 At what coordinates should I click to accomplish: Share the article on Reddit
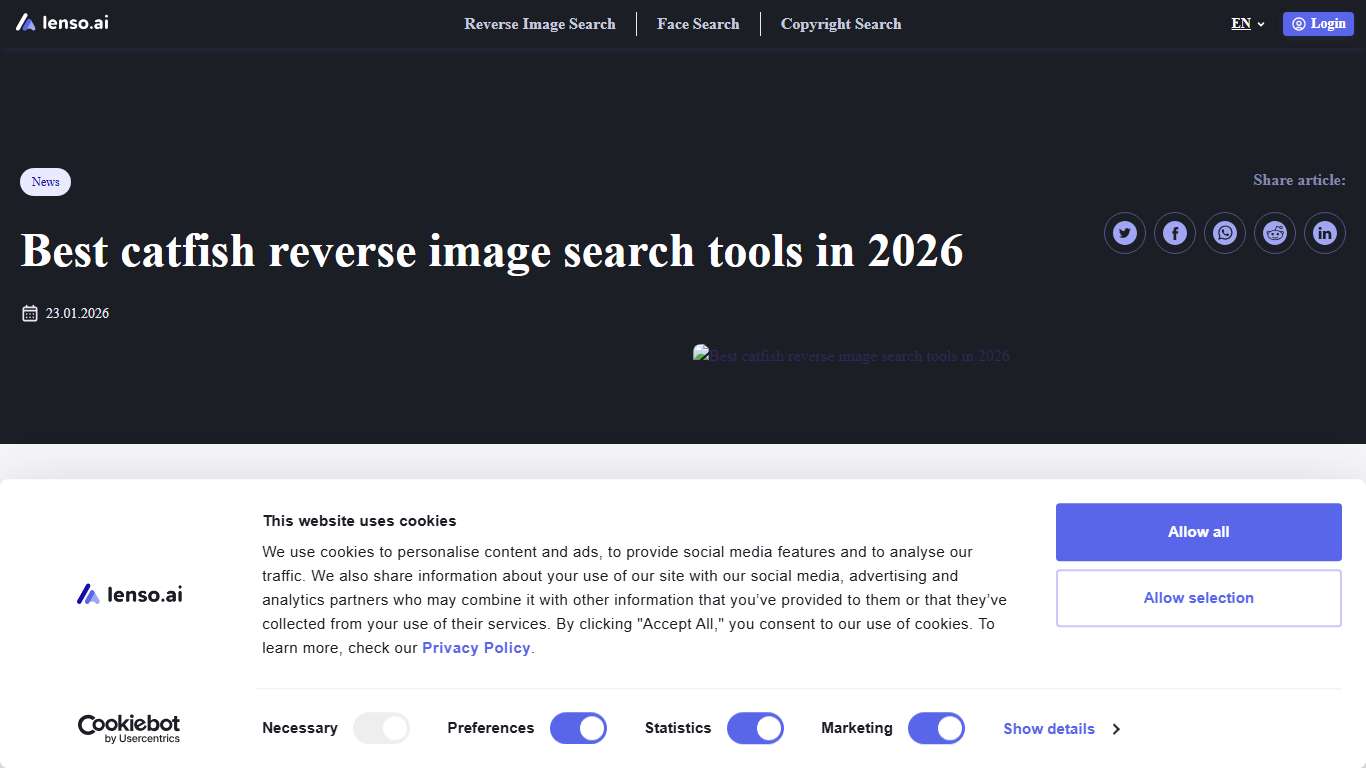pos(1274,232)
